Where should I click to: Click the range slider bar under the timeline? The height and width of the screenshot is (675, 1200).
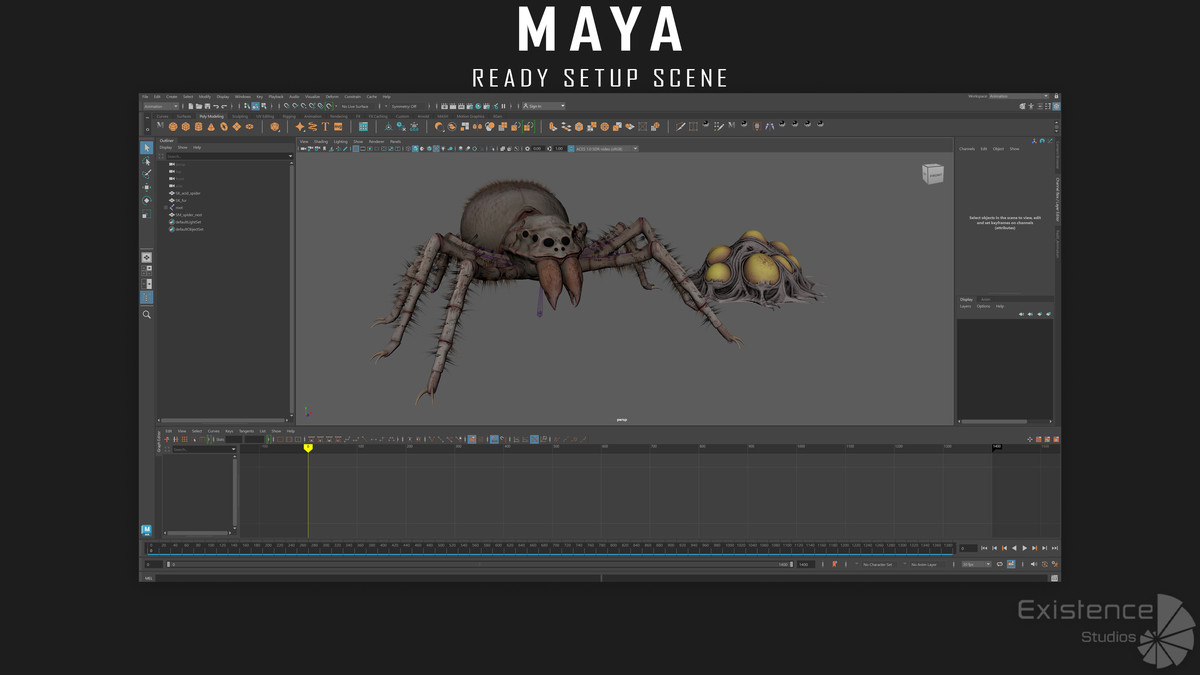(x=478, y=564)
